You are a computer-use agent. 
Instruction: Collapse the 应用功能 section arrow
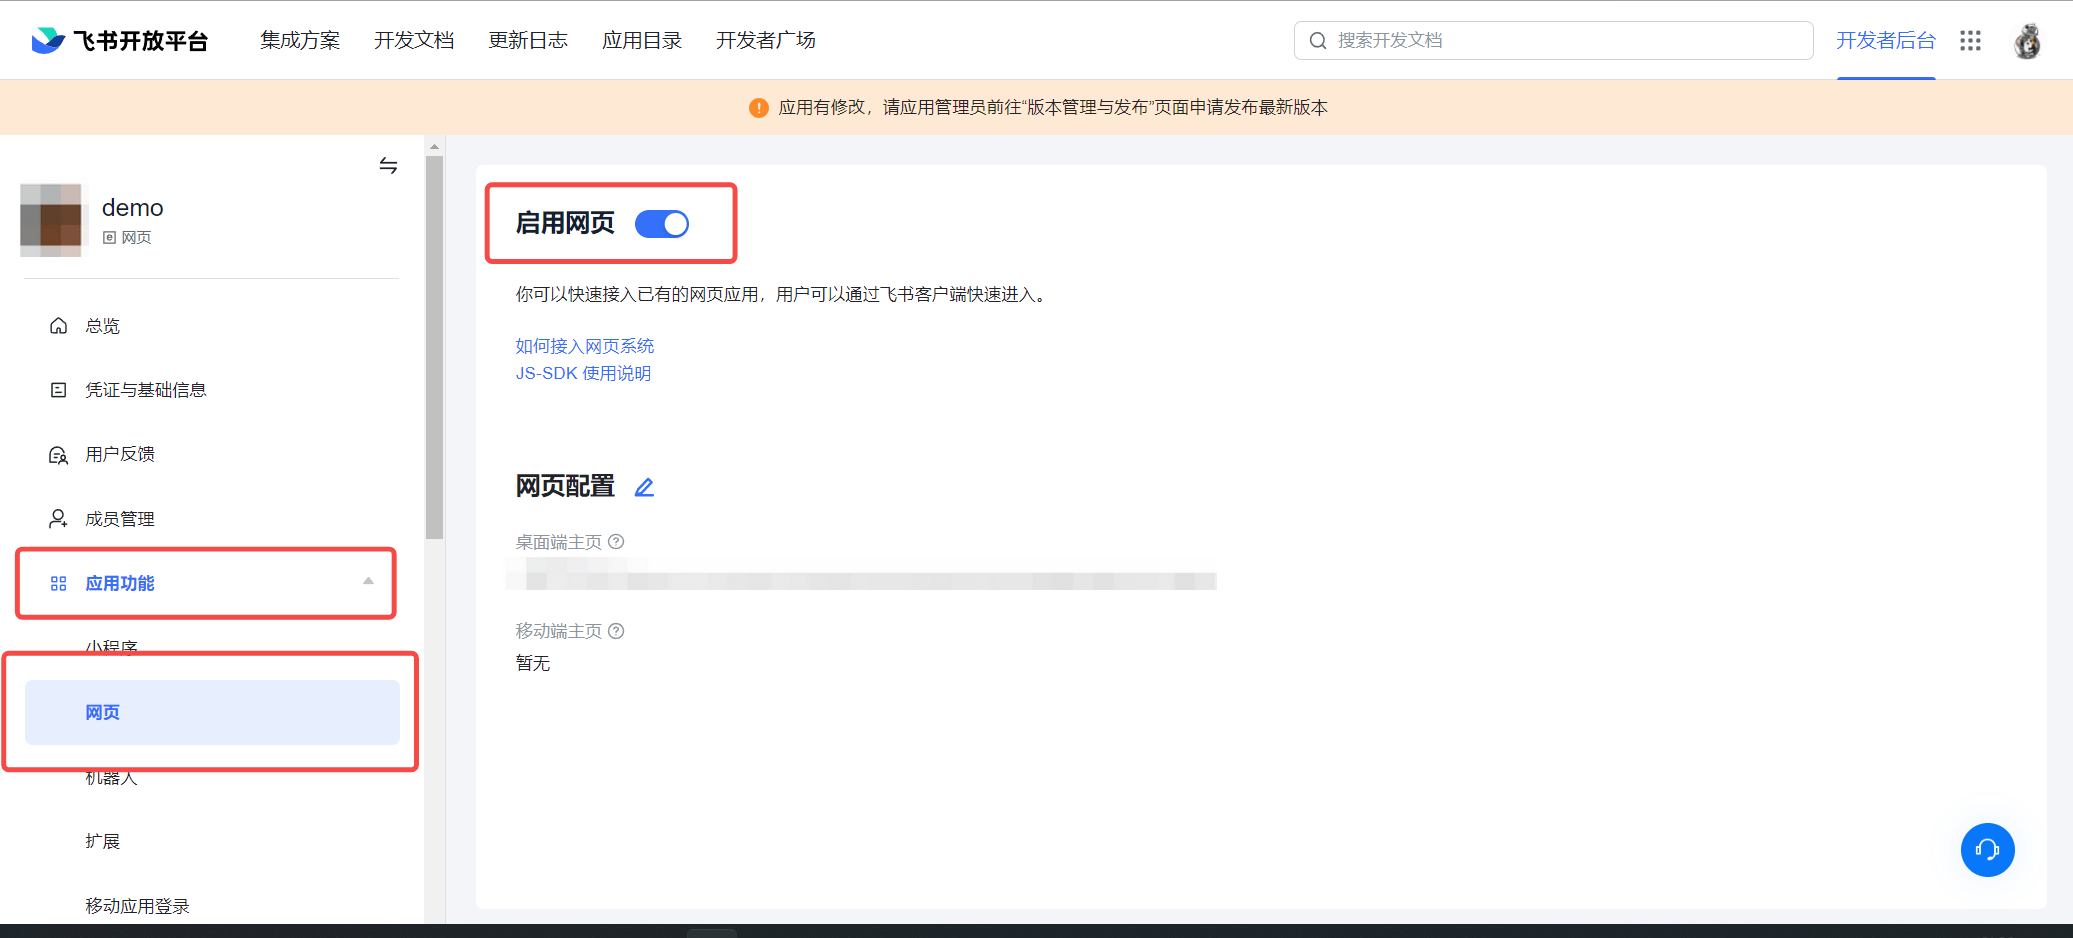(368, 582)
